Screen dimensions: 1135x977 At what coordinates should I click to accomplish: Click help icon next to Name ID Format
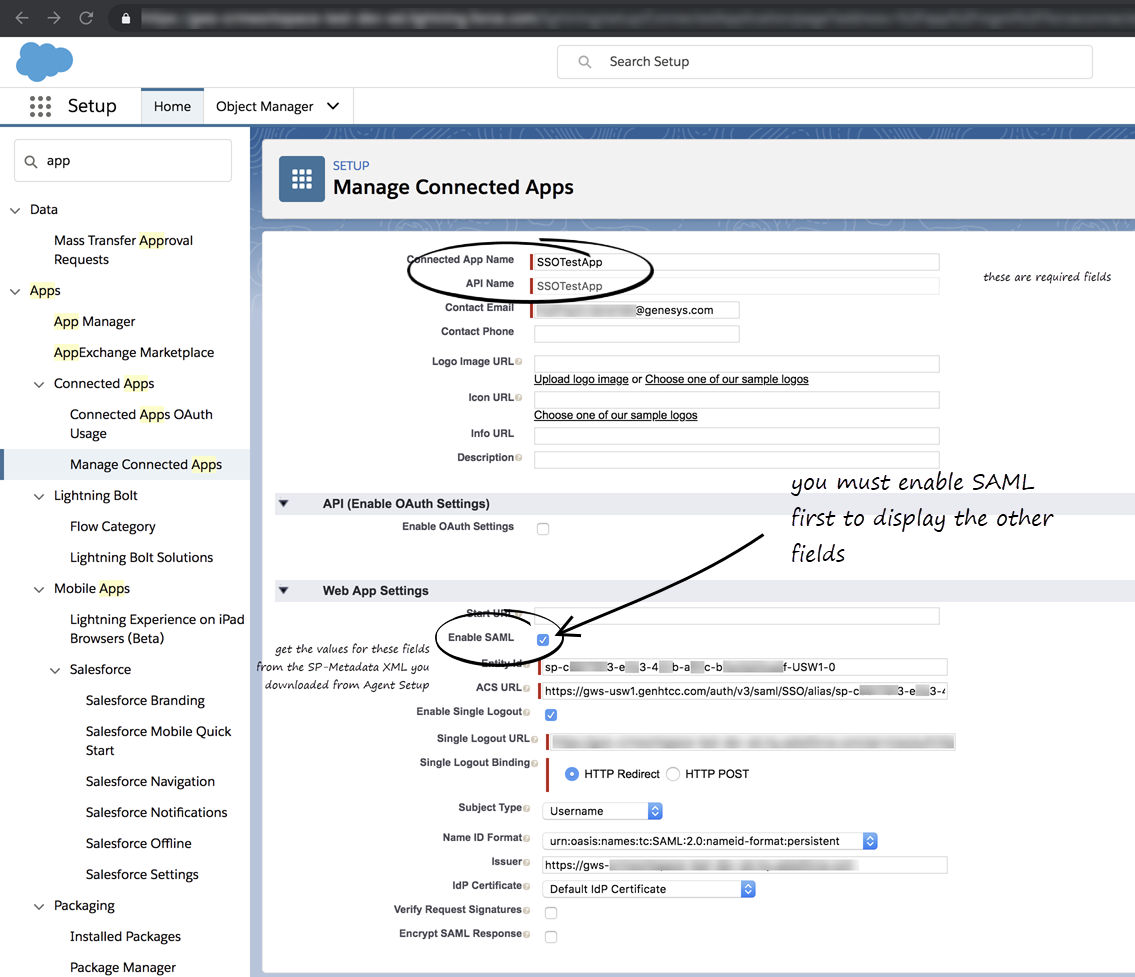click(x=526, y=838)
